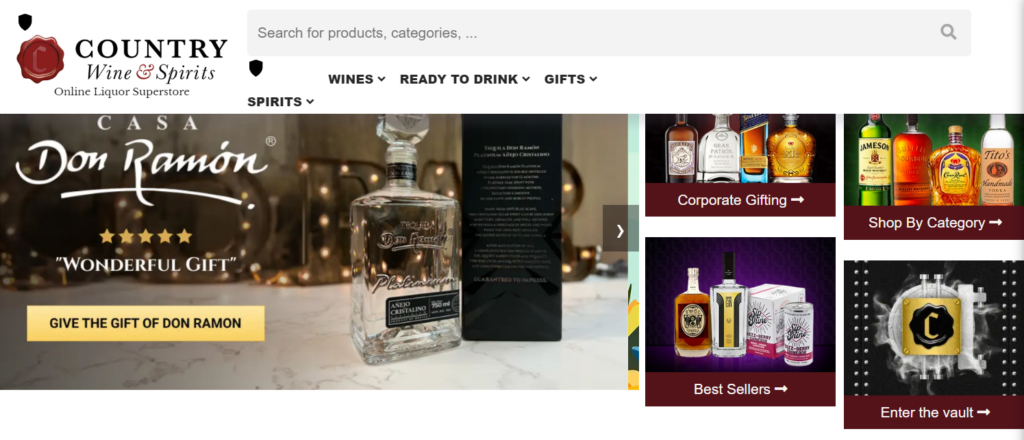Click the Shop By Category bottles image

(x=934, y=160)
